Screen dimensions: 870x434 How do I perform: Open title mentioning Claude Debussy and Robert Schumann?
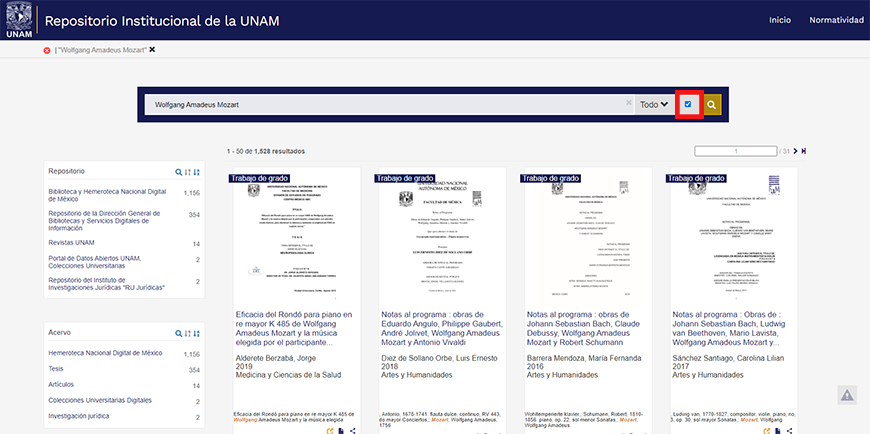(x=583, y=329)
